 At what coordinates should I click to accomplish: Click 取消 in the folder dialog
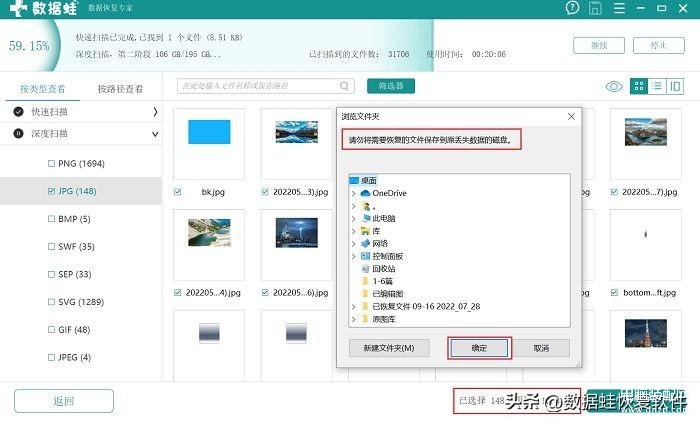click(x=541, y=348)
